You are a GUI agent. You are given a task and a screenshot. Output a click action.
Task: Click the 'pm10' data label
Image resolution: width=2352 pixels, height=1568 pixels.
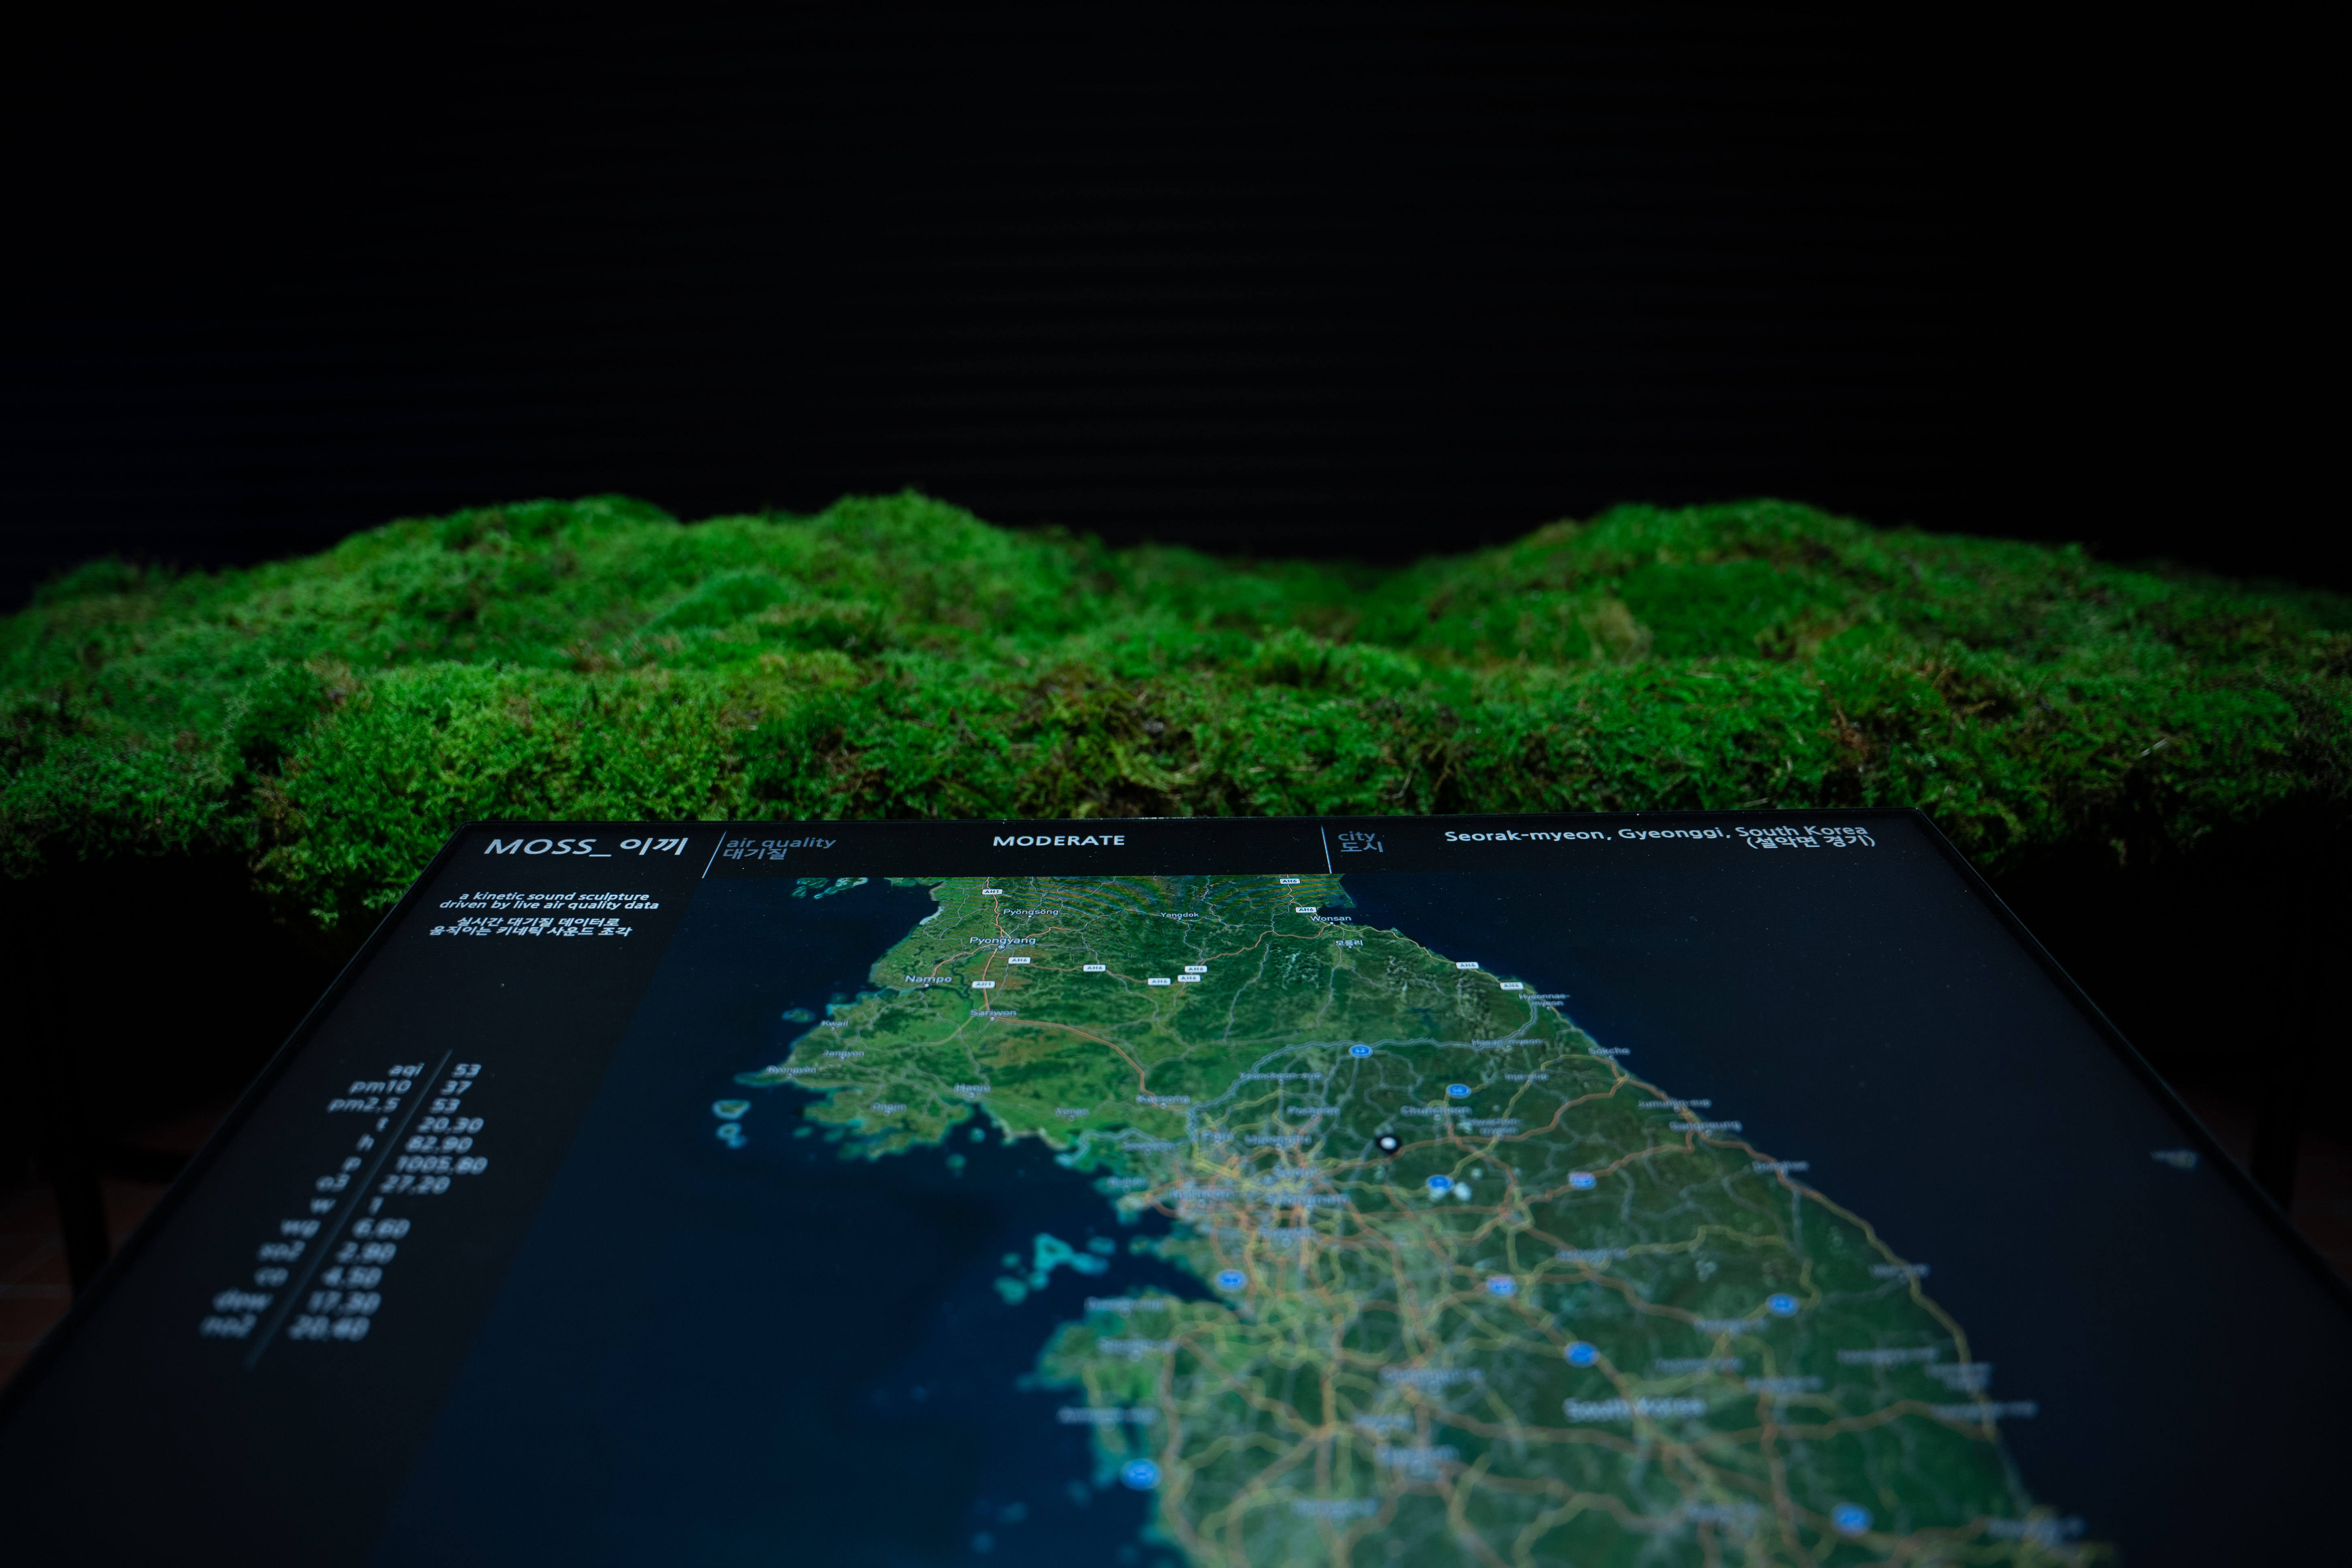click(x=380, y=1086)
